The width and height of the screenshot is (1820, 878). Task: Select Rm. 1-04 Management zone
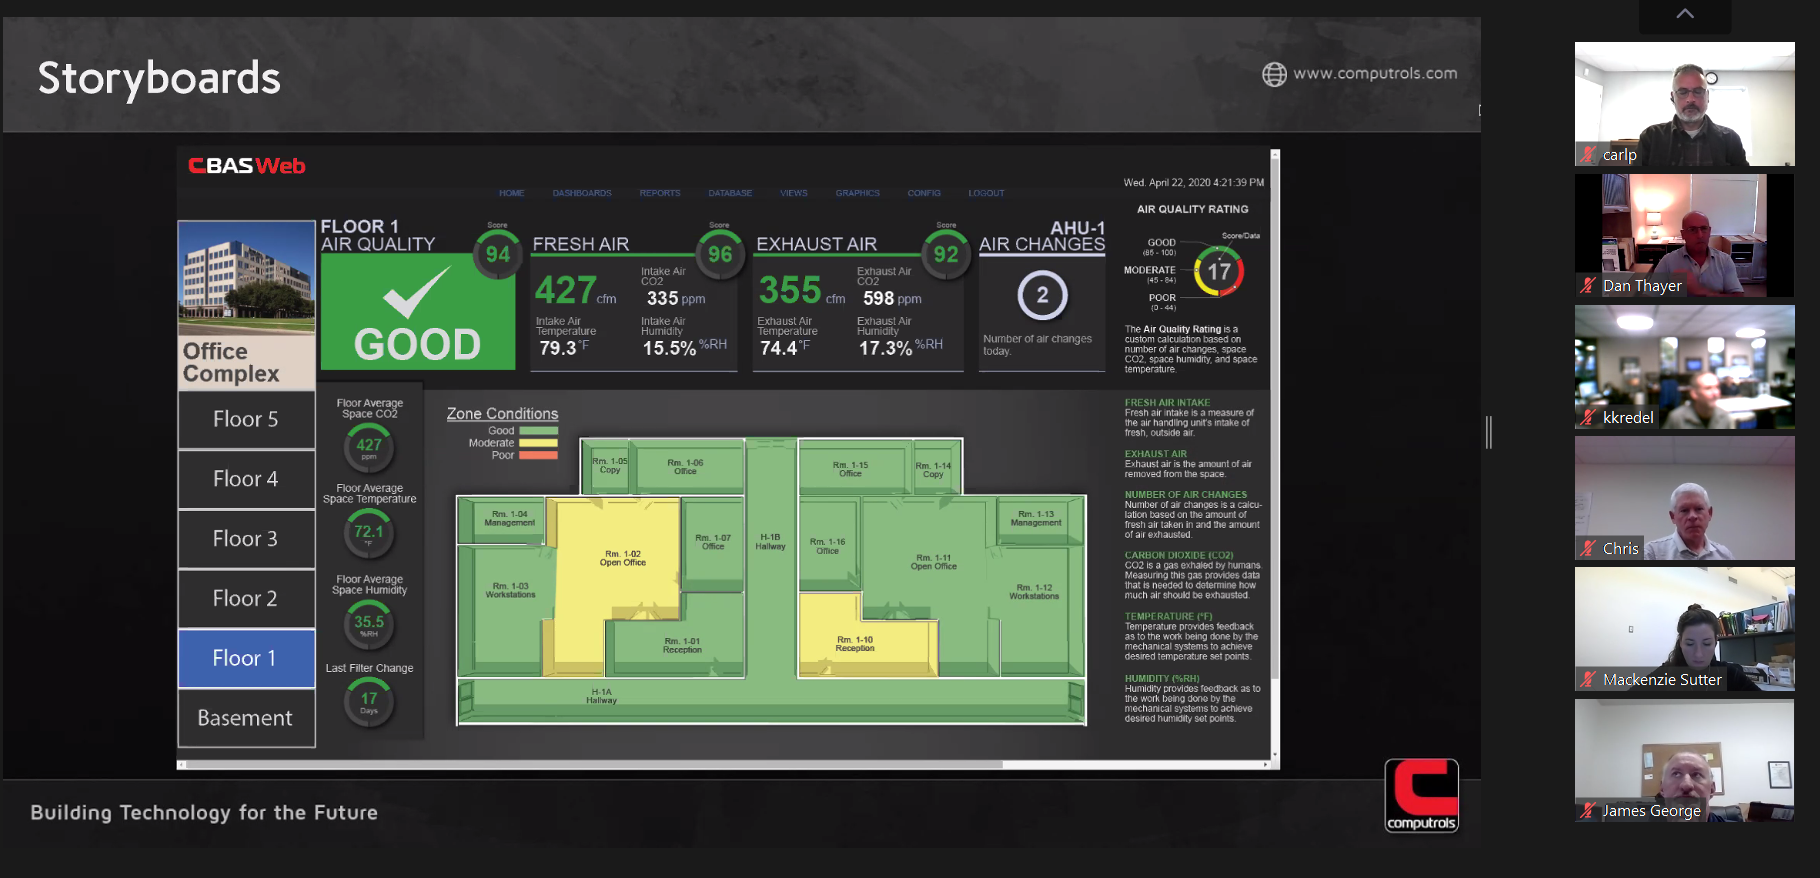pyautogui.click(x=509, y=518)
